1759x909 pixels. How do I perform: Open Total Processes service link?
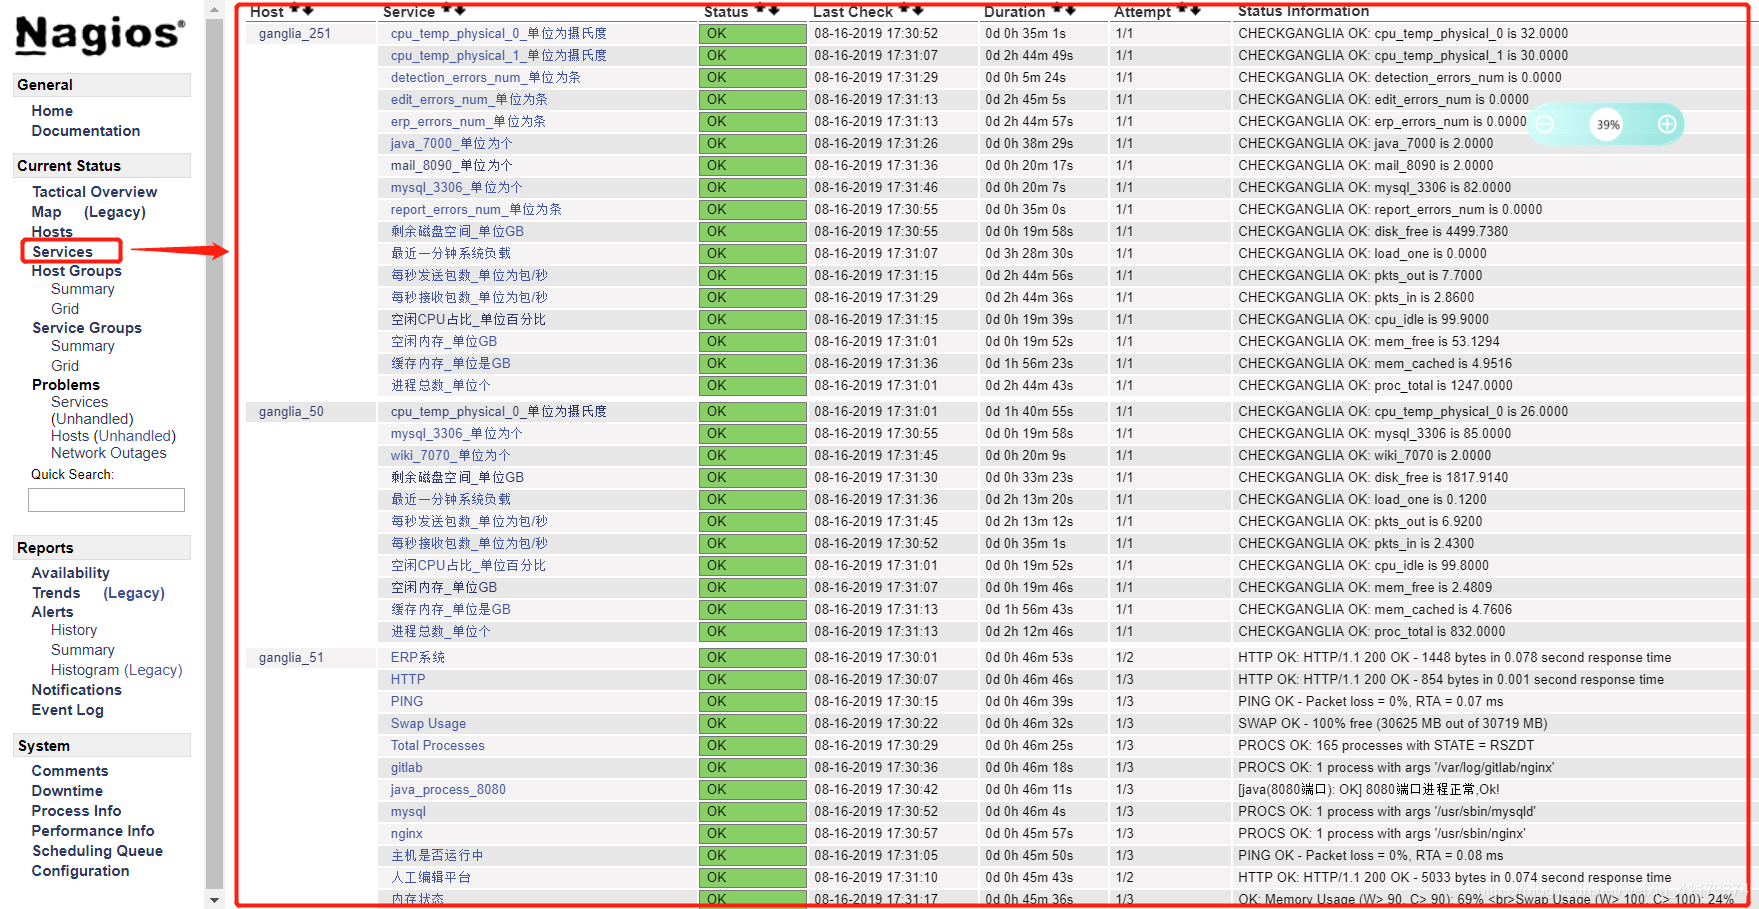(437, 746)
